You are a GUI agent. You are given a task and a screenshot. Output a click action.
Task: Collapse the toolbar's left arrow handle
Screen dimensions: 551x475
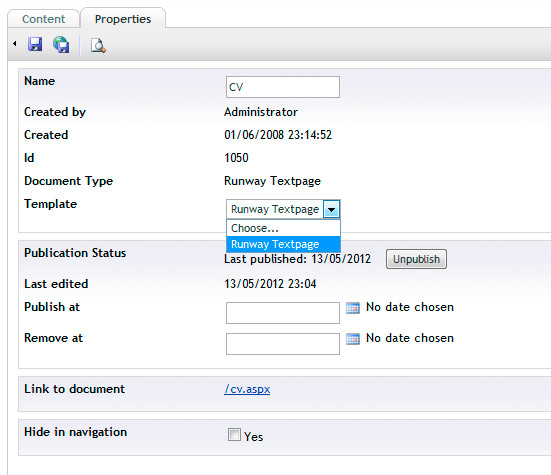click(x=14, y=44)
